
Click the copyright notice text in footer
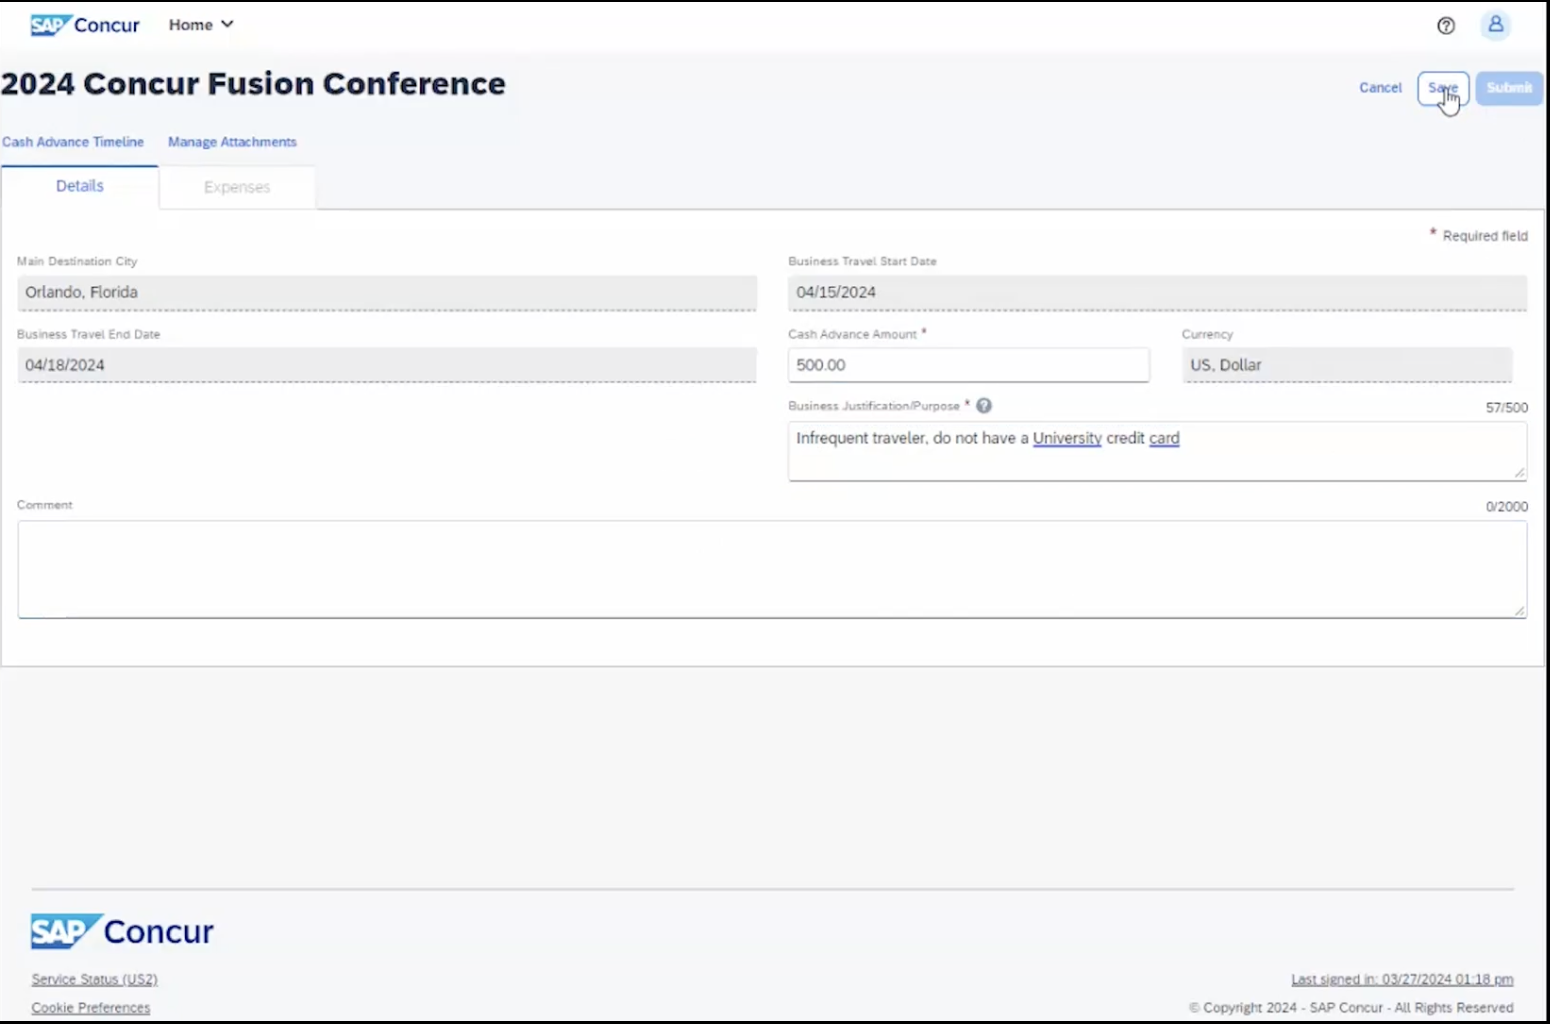[x=1351, y=1008]
